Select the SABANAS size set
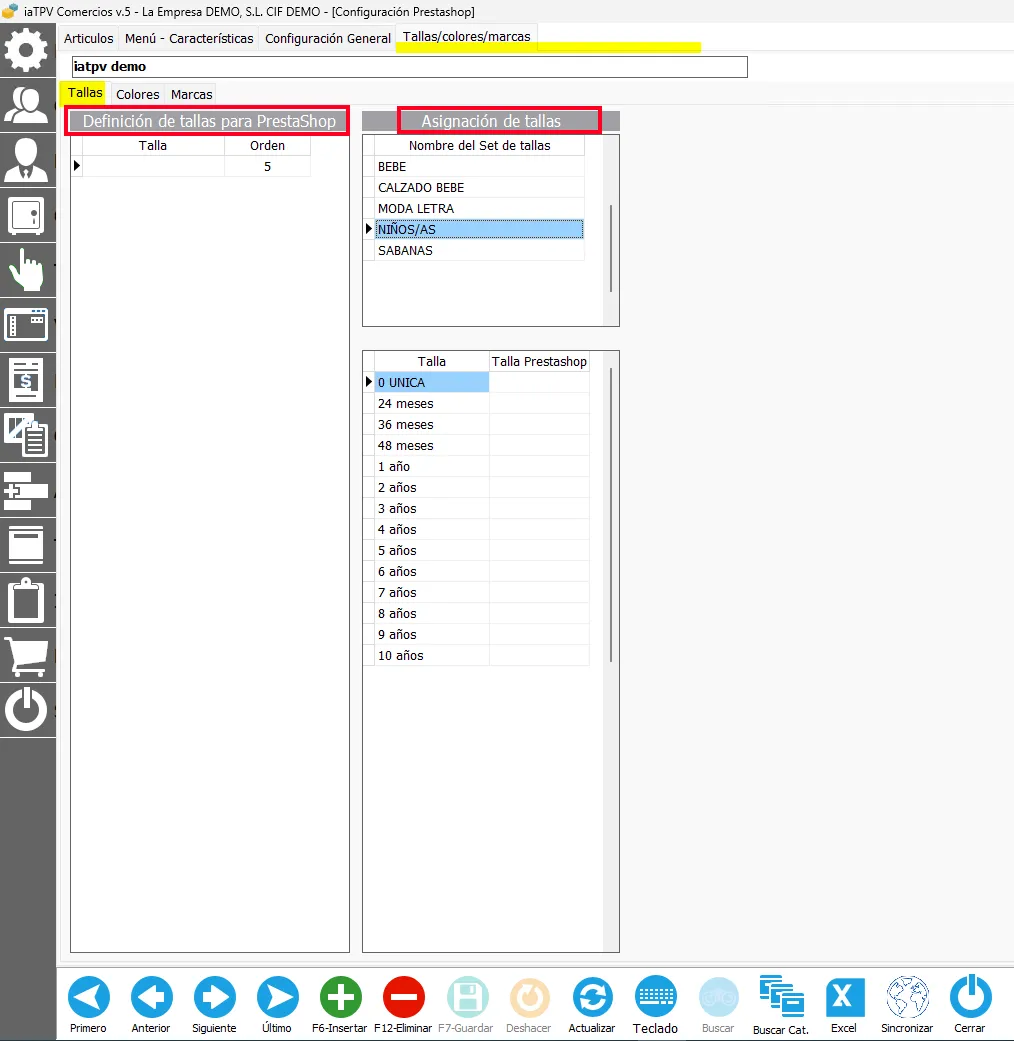Screen dimensions: 1014x1041 pyautogui.click(x=479, y=250)
